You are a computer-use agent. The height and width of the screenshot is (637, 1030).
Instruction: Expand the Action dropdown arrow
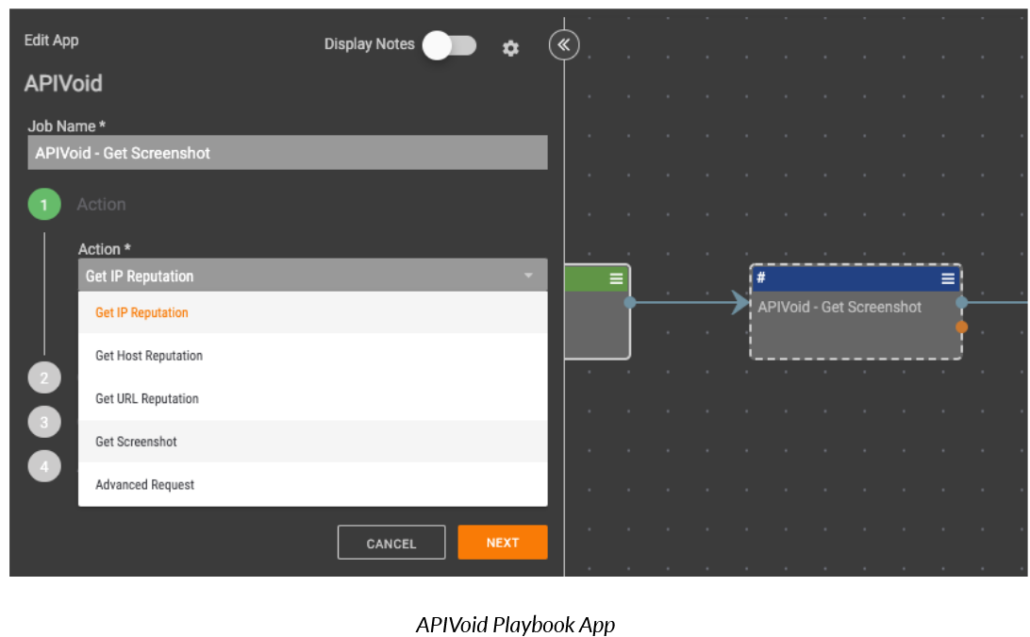point(528,276)
